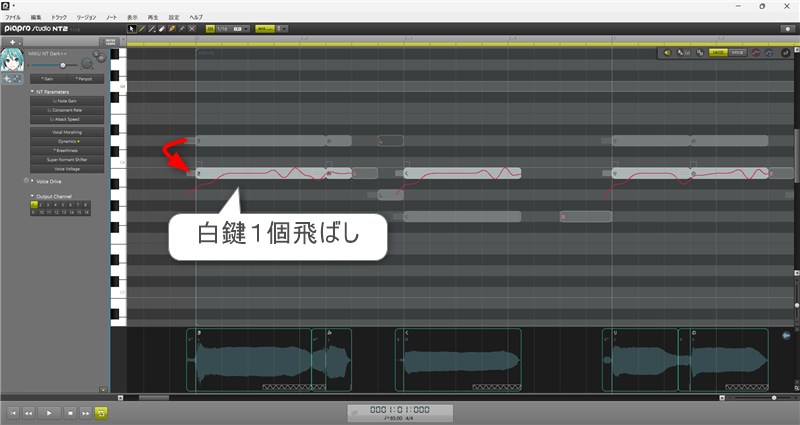Select the Vocal Morphing parameter
Screen dimensions: 800x425
coord(67,132)
